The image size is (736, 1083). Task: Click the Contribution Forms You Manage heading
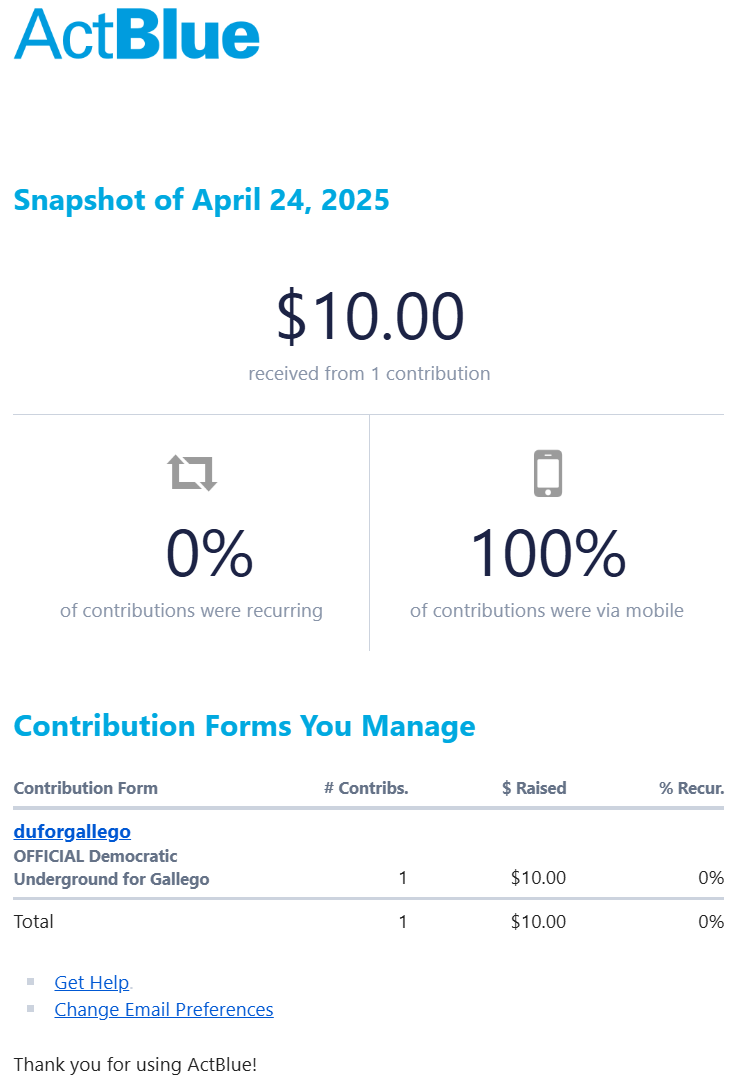click(244, 726)
